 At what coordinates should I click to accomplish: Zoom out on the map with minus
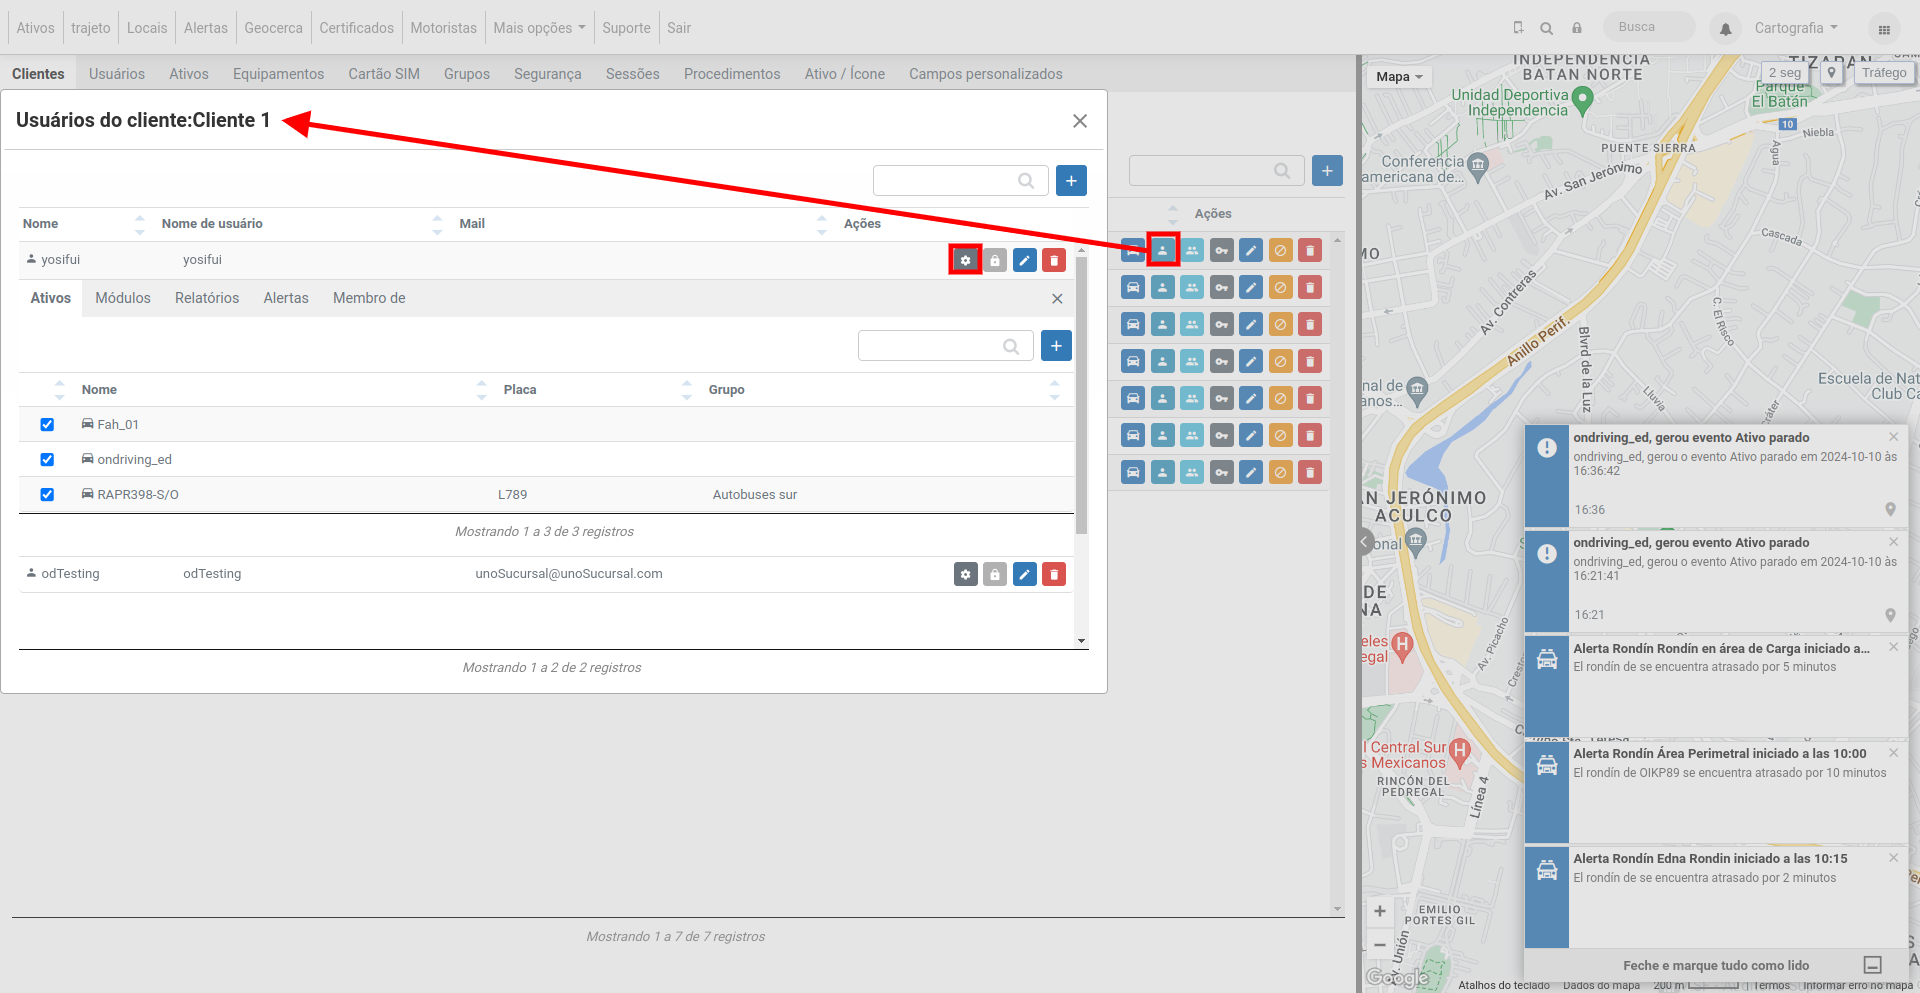click(1380, 944)
